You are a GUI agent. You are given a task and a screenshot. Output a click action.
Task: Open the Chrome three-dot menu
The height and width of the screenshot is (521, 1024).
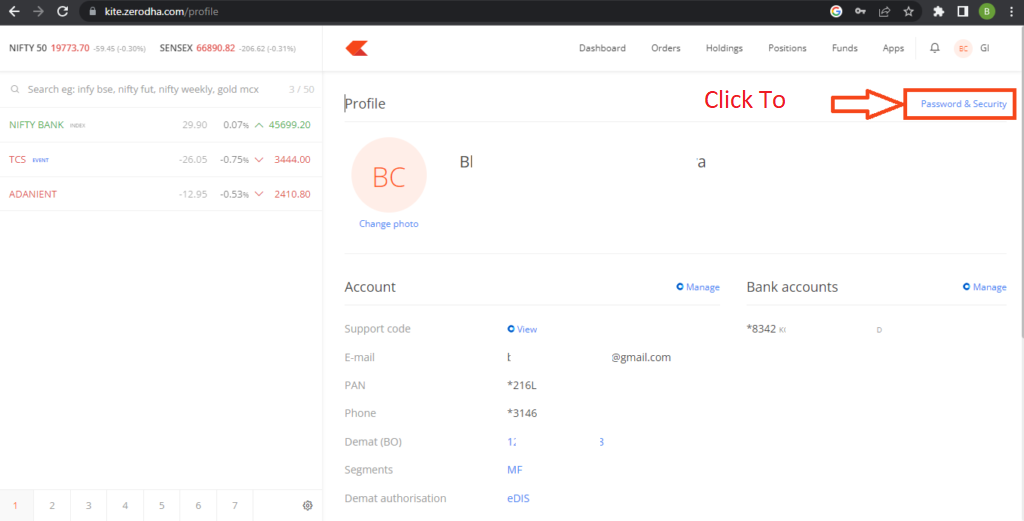coord(1011,11)
